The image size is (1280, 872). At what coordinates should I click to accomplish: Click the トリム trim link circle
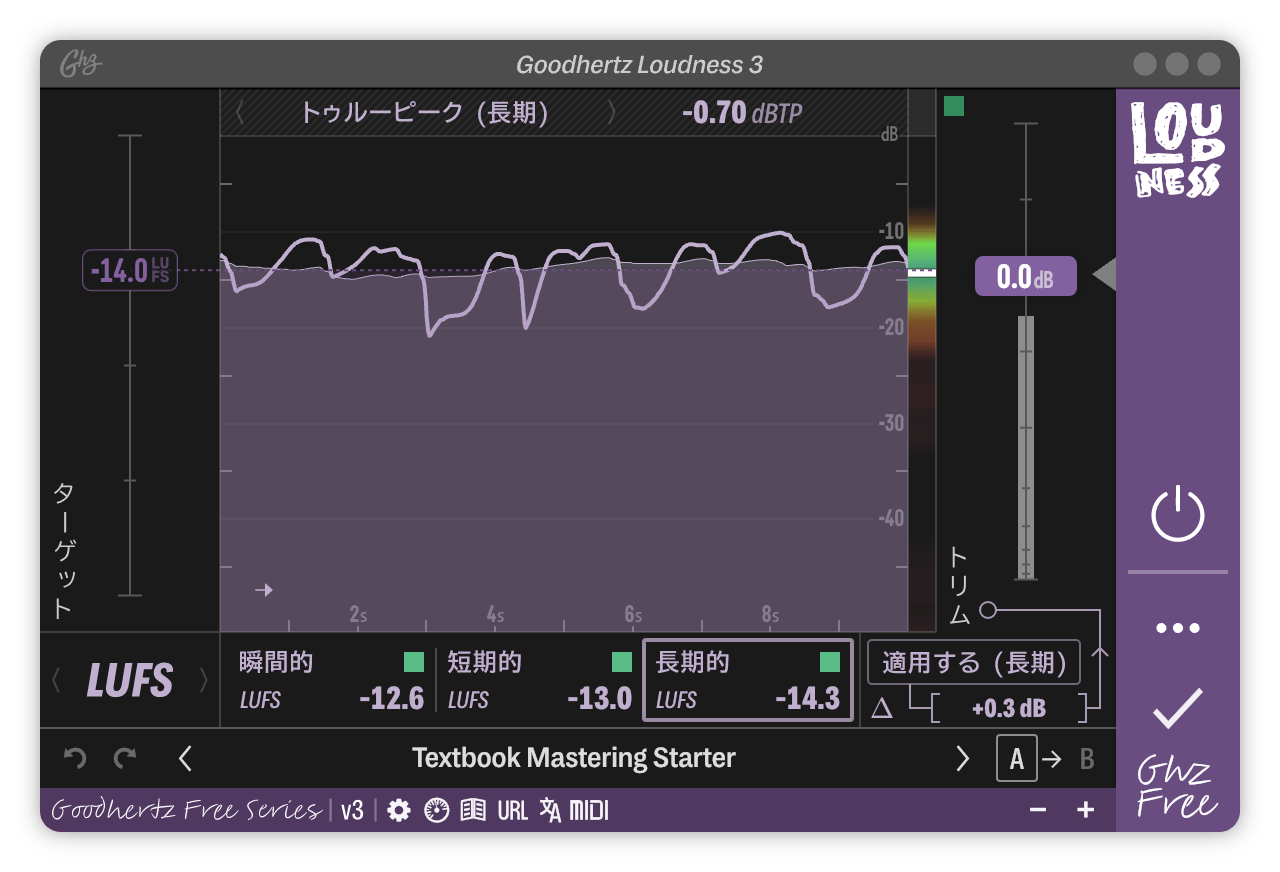[x=988, y=609]
